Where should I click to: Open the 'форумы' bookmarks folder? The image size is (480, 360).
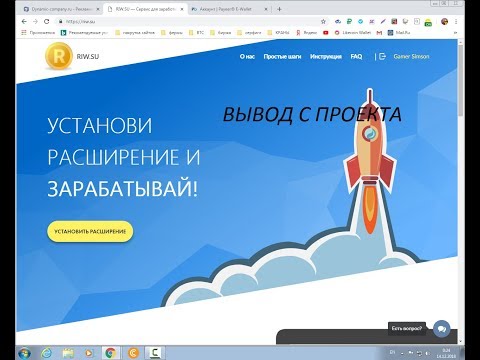pos(172,33)
